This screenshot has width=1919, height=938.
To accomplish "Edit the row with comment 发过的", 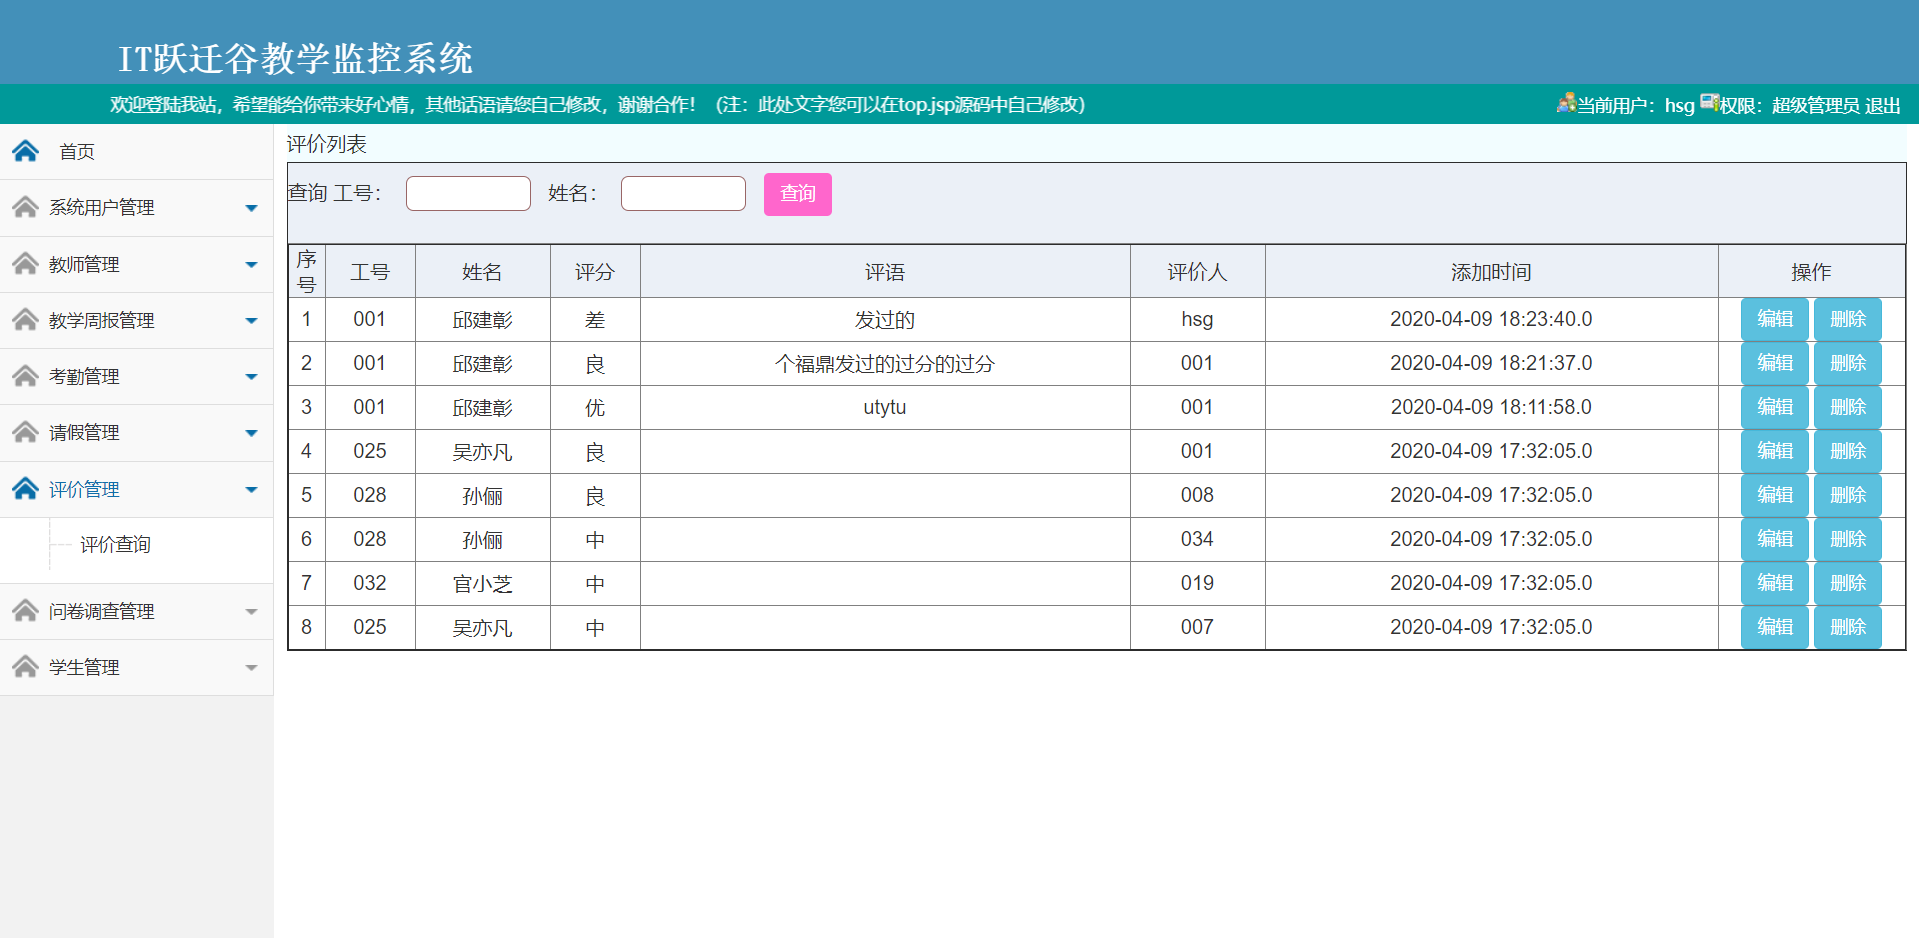I will coord(1775,319).
